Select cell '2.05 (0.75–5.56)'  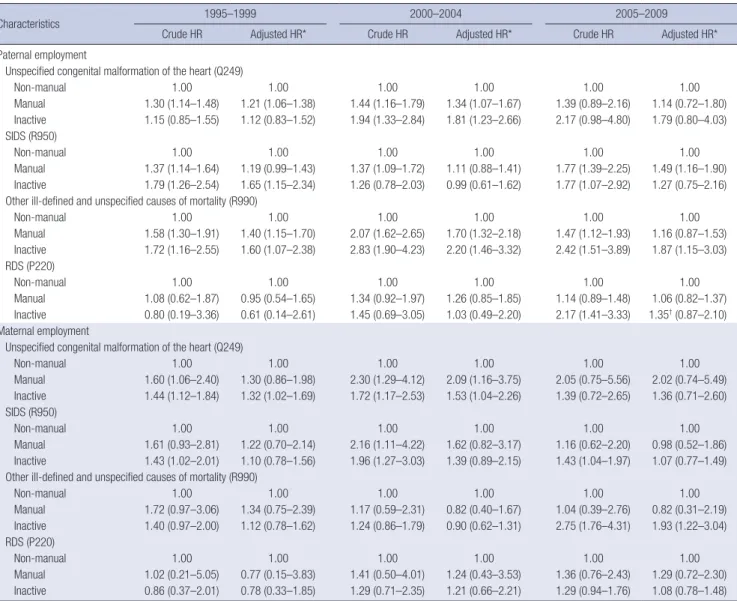593,380
